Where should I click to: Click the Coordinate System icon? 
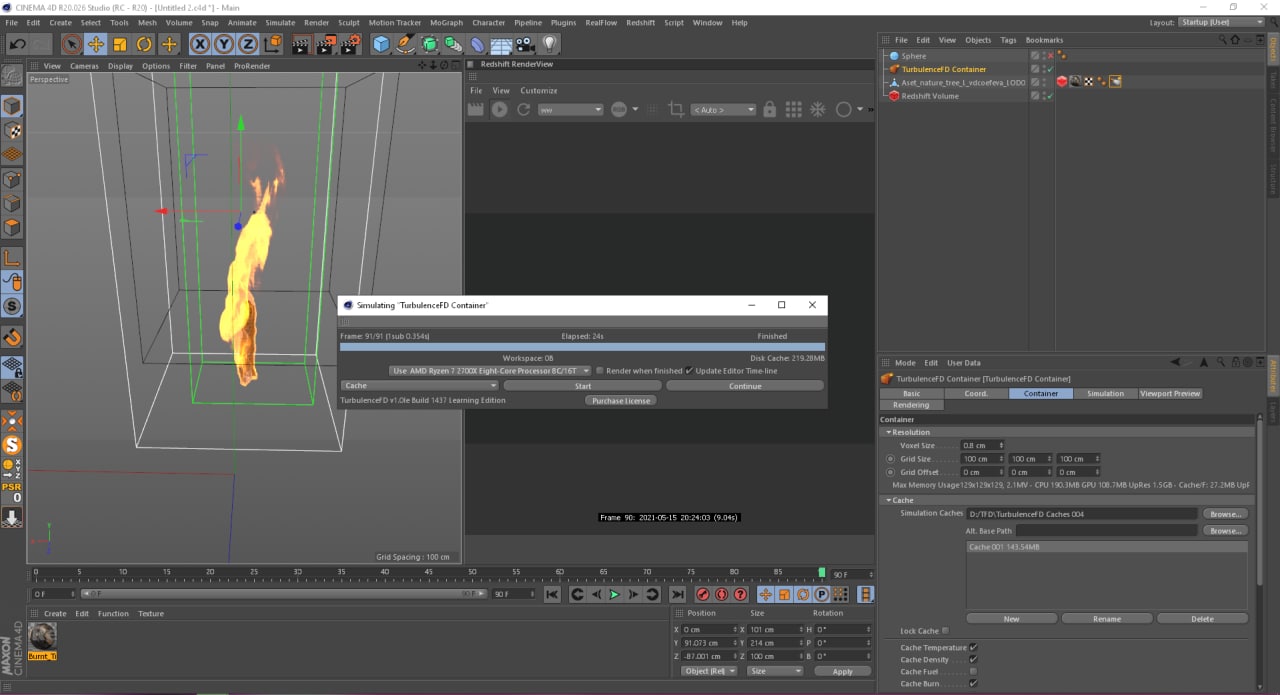click(271, 44)
